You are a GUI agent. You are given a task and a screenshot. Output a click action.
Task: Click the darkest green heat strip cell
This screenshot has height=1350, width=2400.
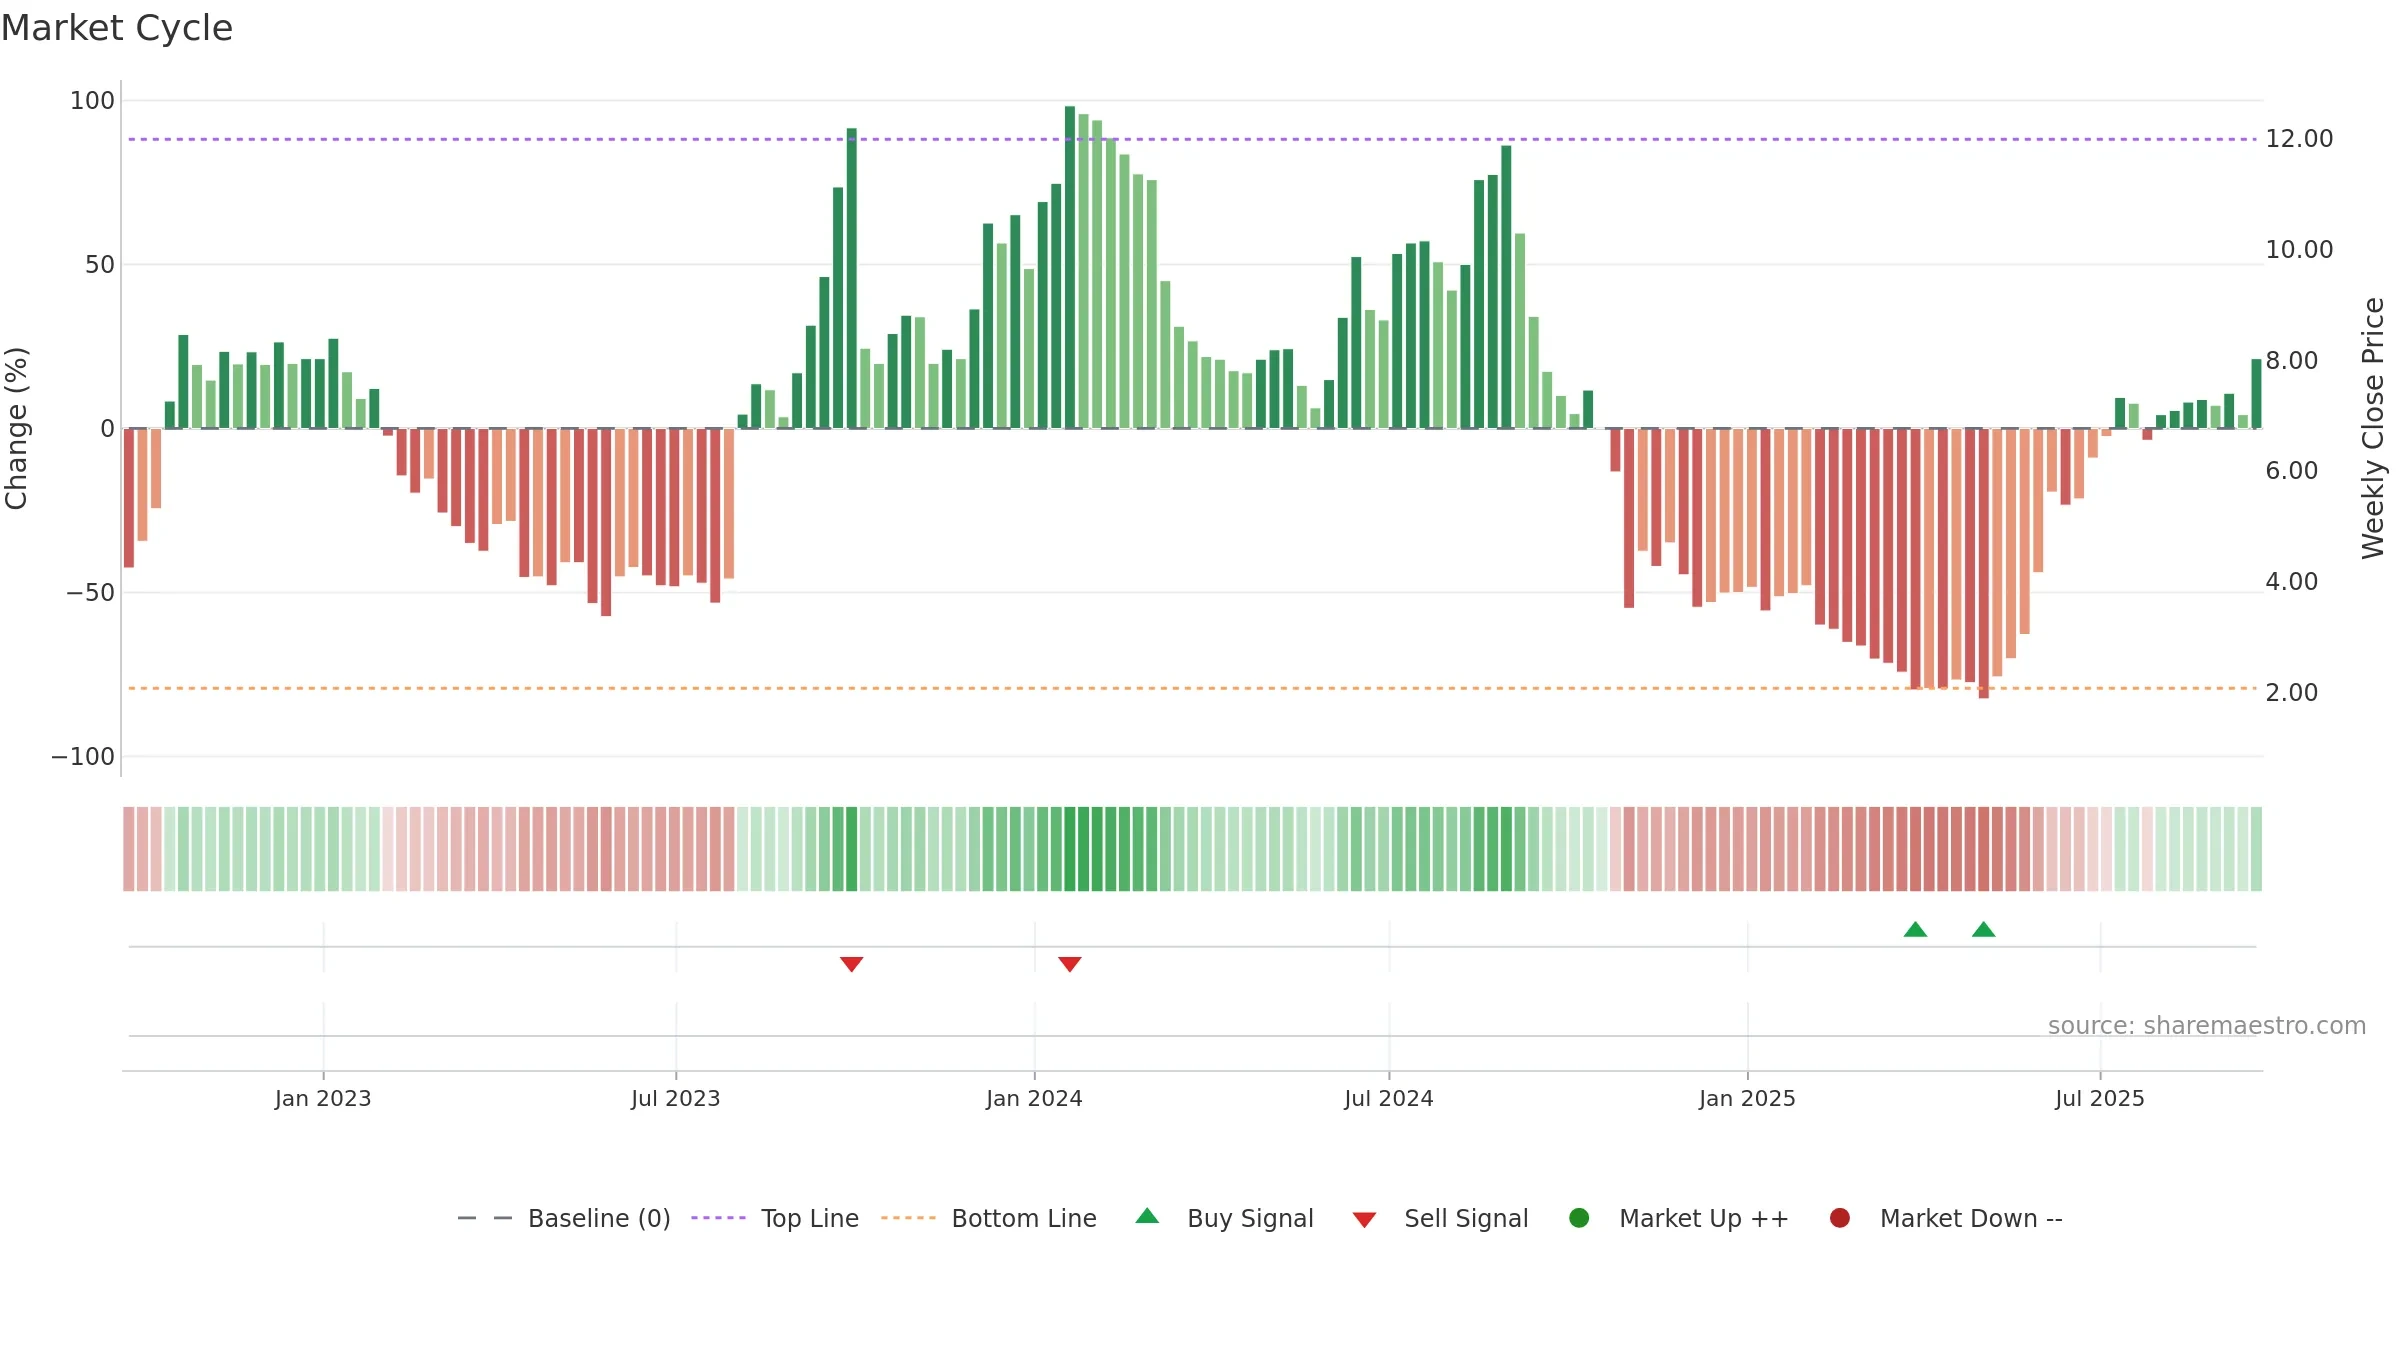(x=1070, y=849)
